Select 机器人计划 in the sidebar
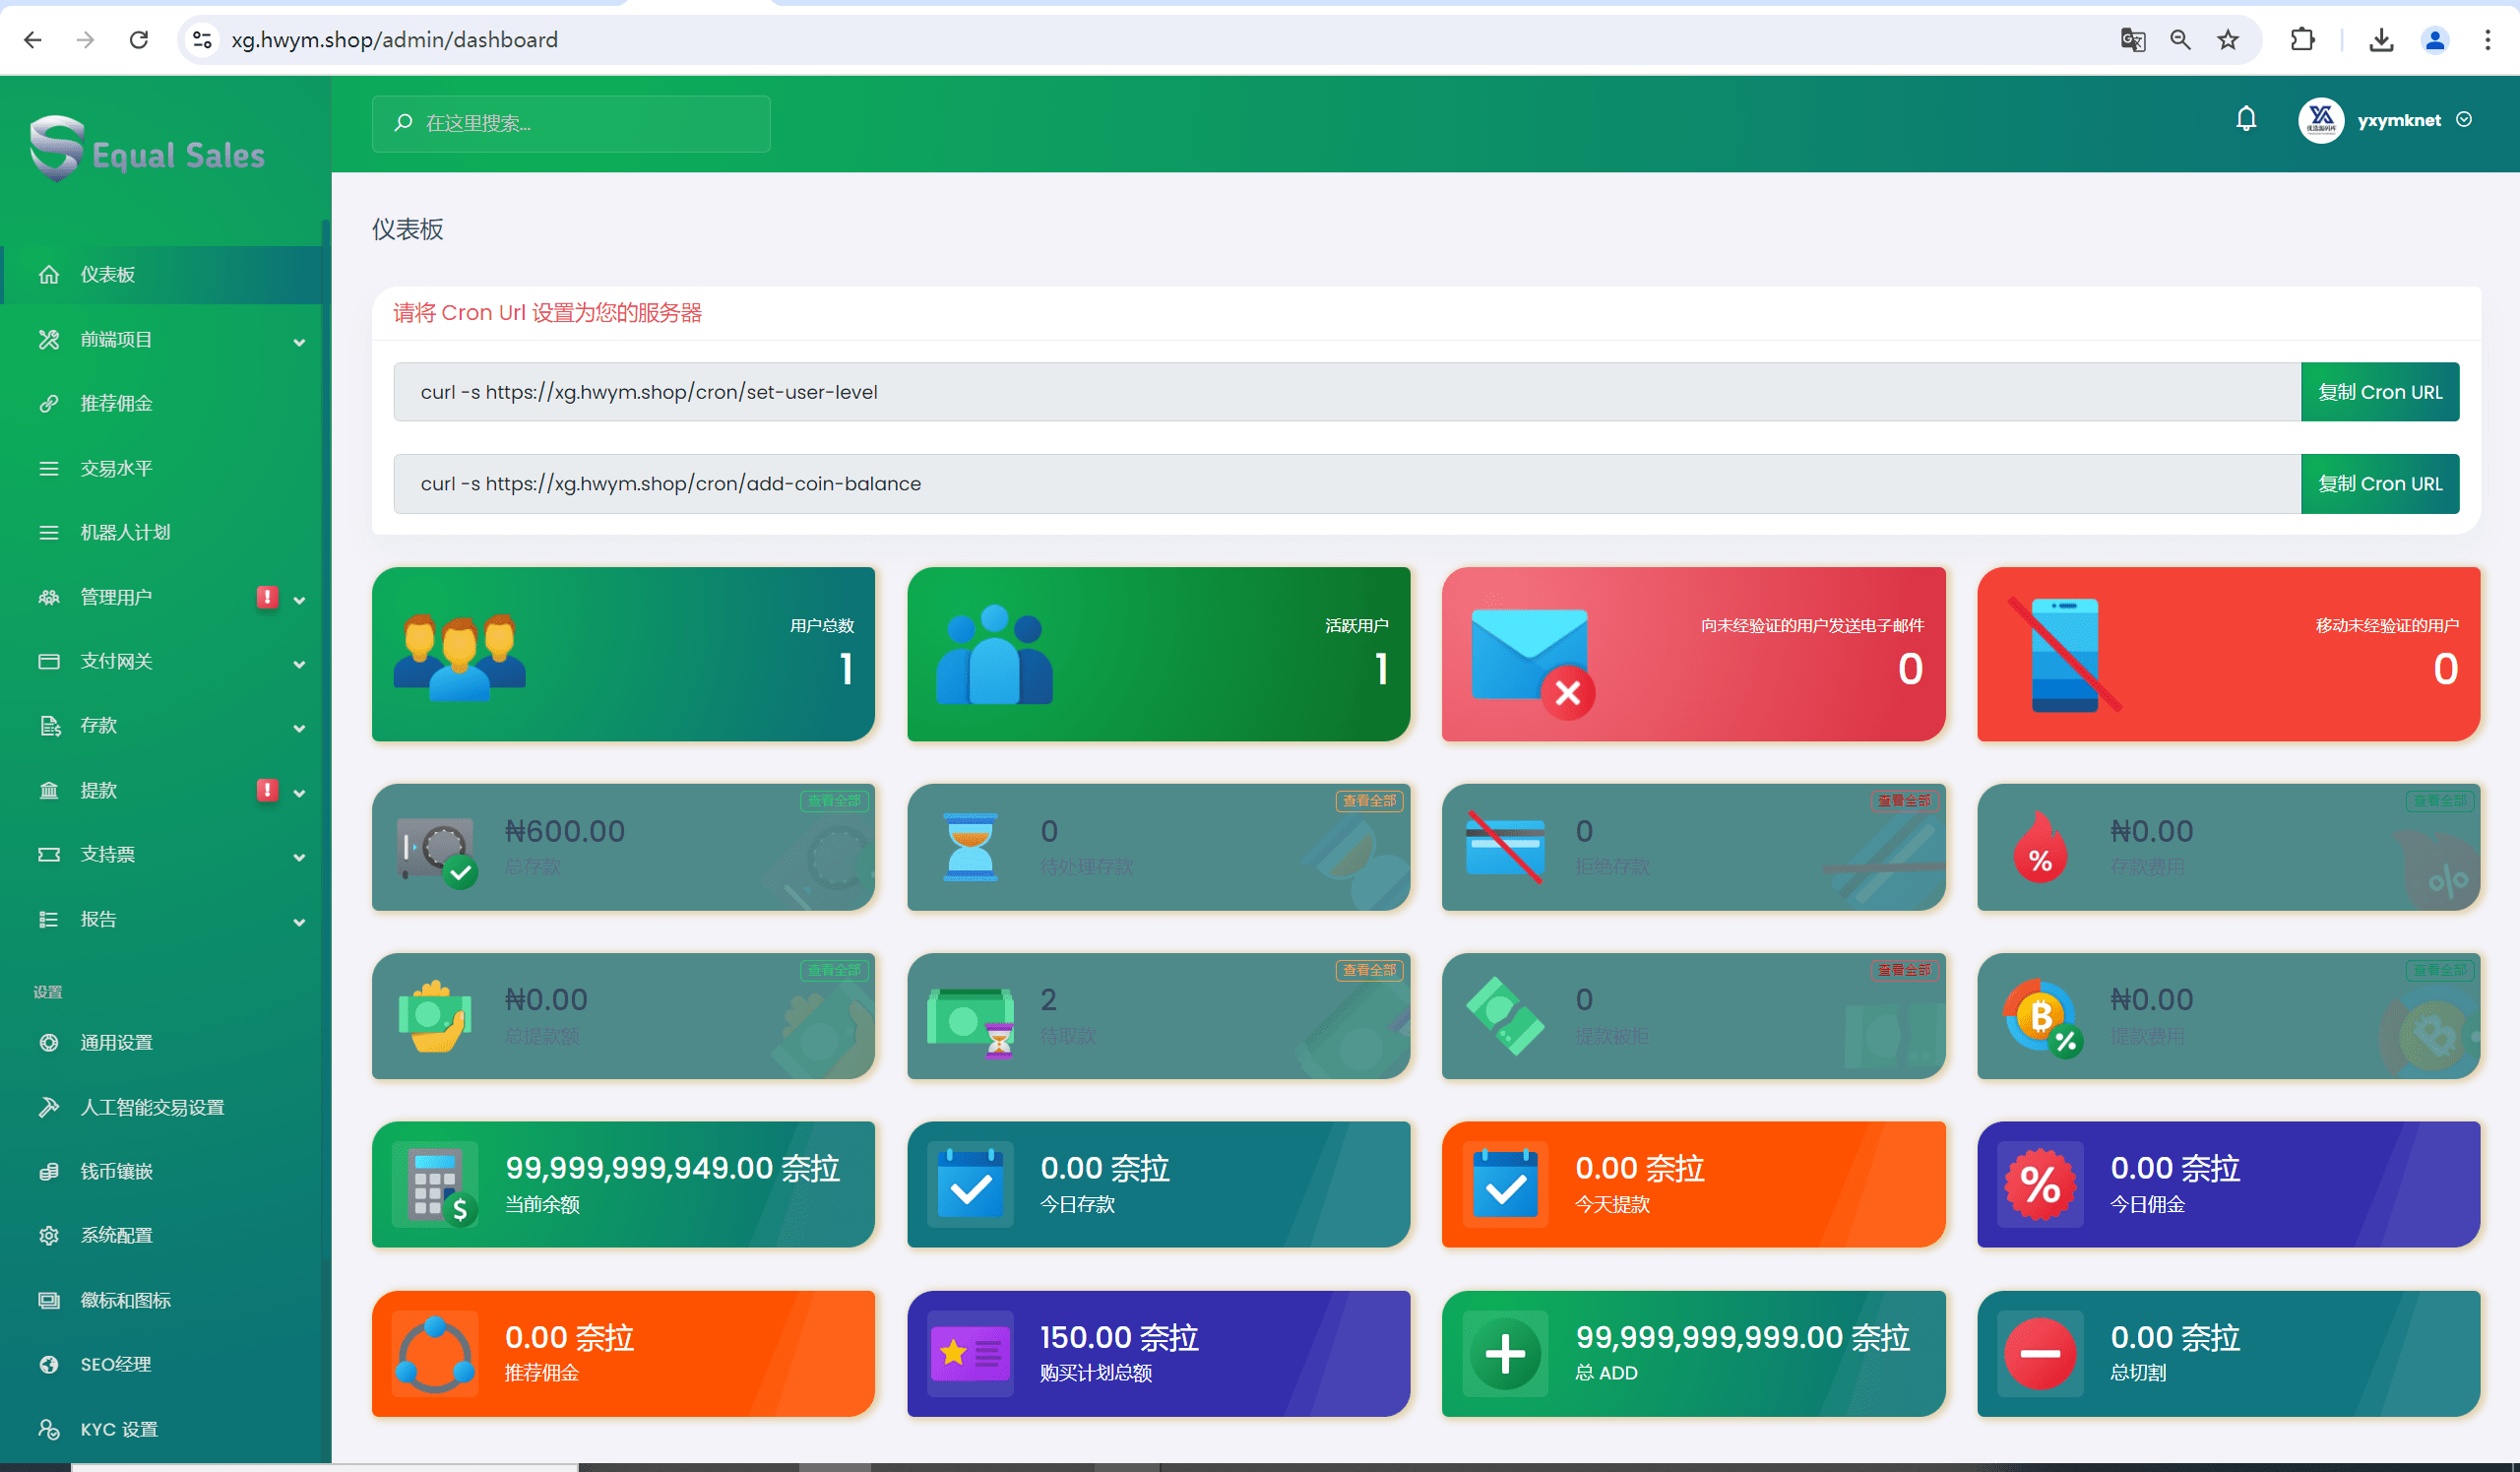Screen dimensions: 2520x1472 point(125,533)
